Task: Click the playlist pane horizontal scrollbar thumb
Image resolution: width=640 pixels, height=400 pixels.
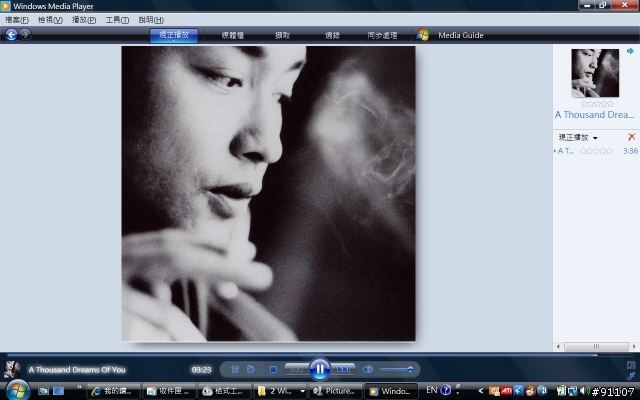Action: (596, 347)
